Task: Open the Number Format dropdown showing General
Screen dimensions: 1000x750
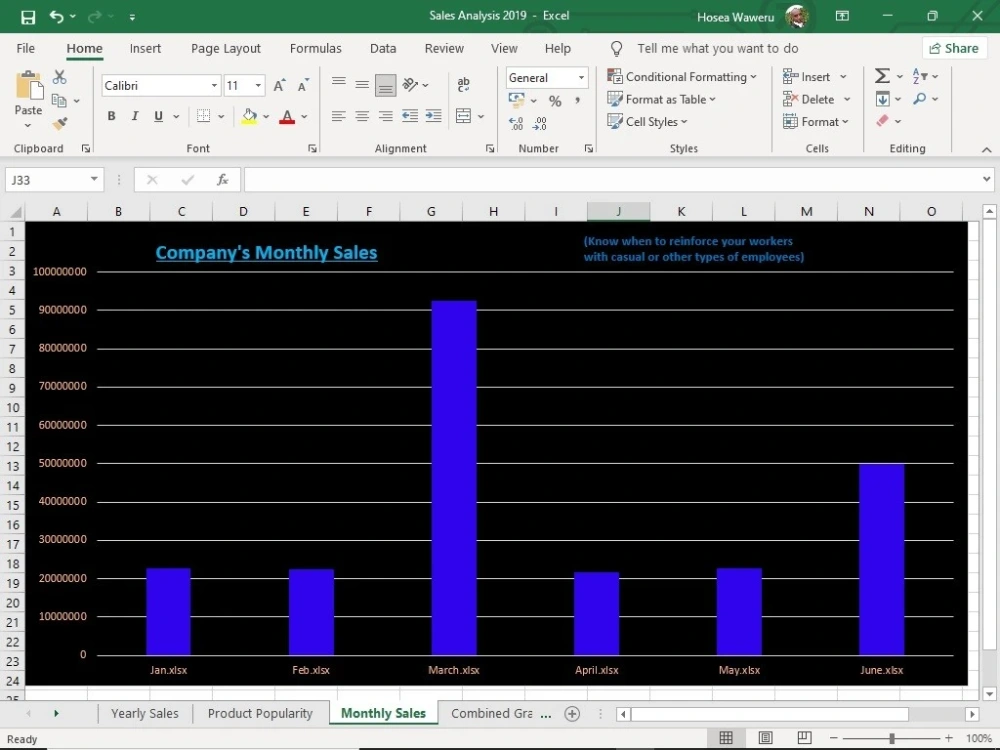Action: [x=547, y=77]
